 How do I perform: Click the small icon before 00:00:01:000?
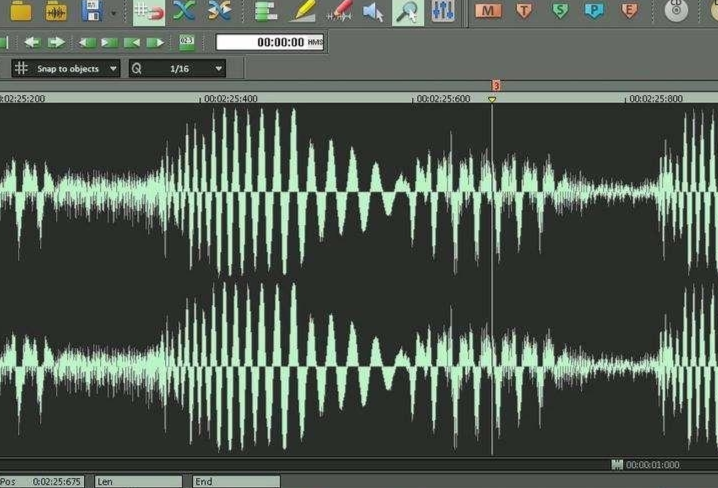coord(617,465)
